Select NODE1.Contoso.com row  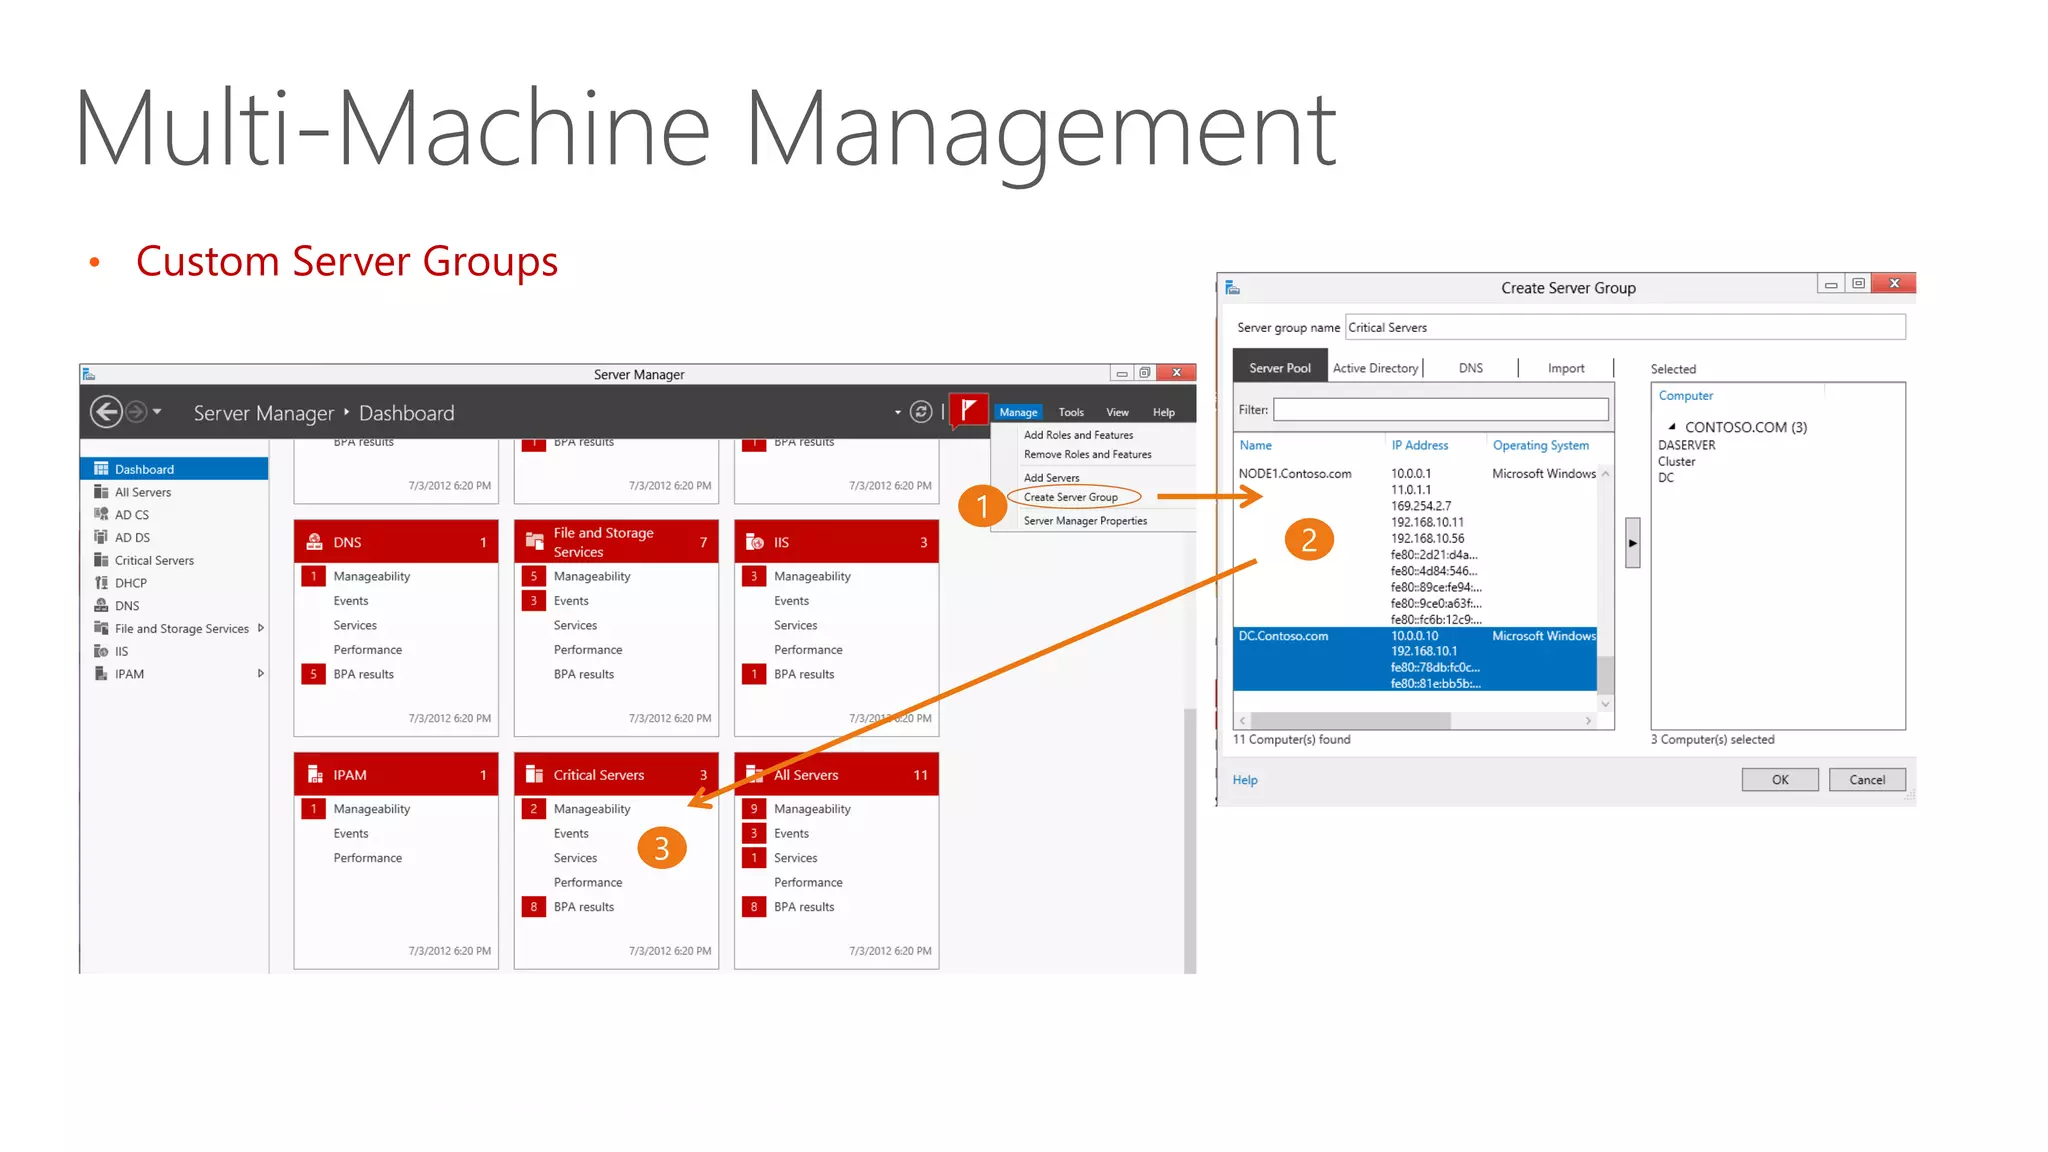click(x=1415, y=546)
